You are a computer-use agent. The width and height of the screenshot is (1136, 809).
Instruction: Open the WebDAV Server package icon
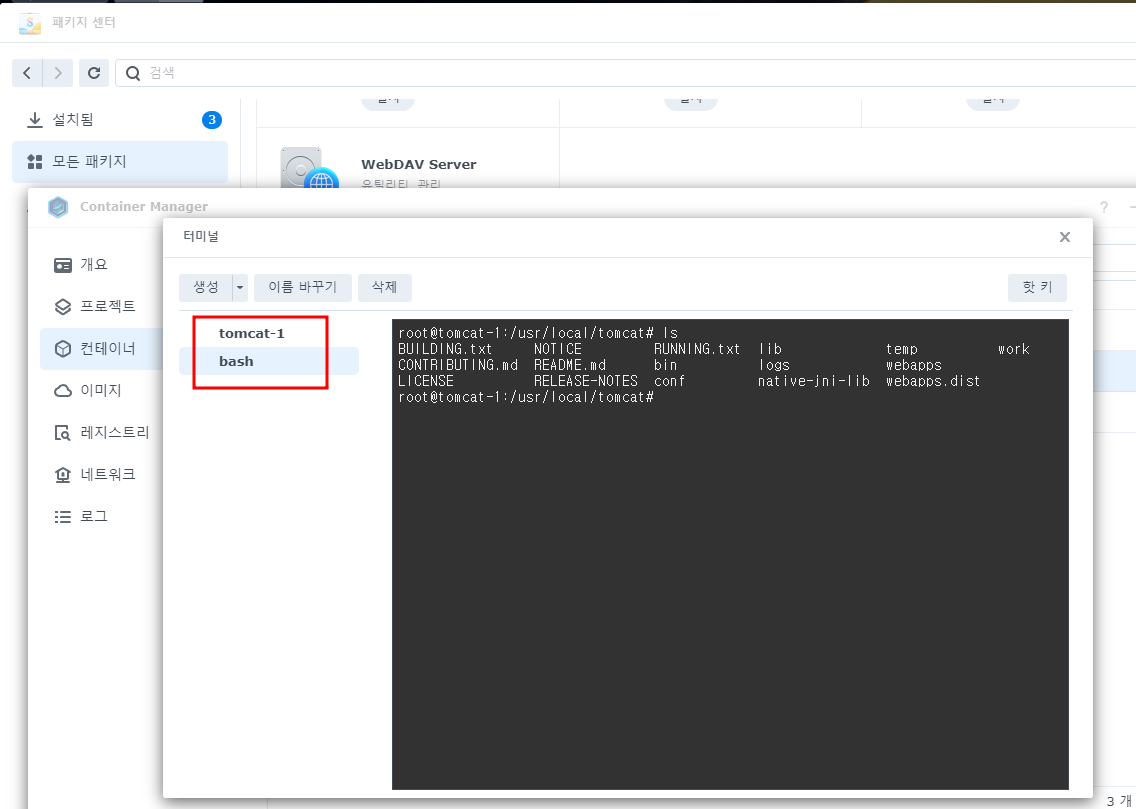(x=310, y=168)
